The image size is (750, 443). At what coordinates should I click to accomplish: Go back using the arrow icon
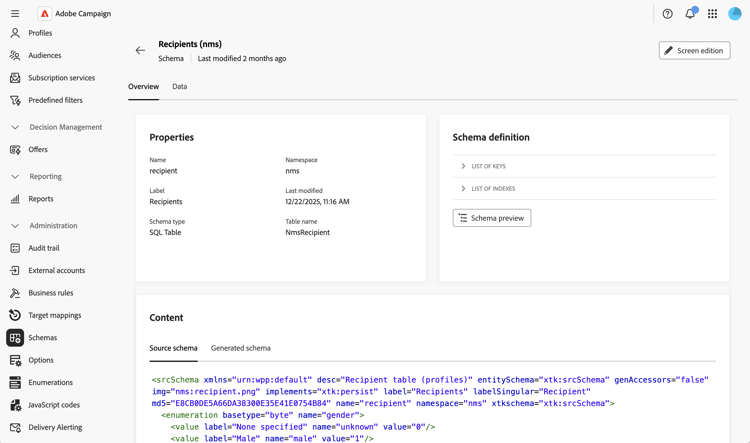(140, 50)
